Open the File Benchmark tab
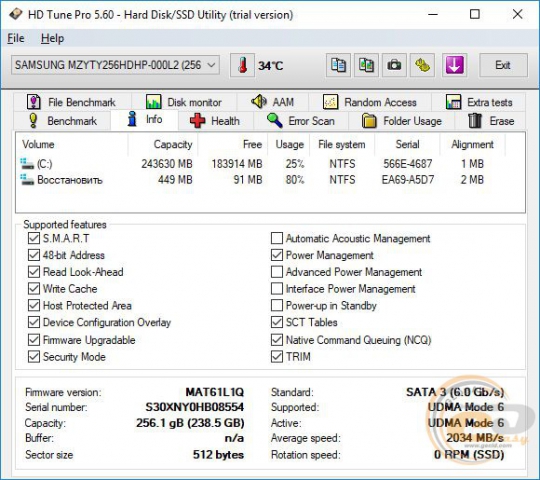This screenshot has width=540, height=480. coord(72,102)
